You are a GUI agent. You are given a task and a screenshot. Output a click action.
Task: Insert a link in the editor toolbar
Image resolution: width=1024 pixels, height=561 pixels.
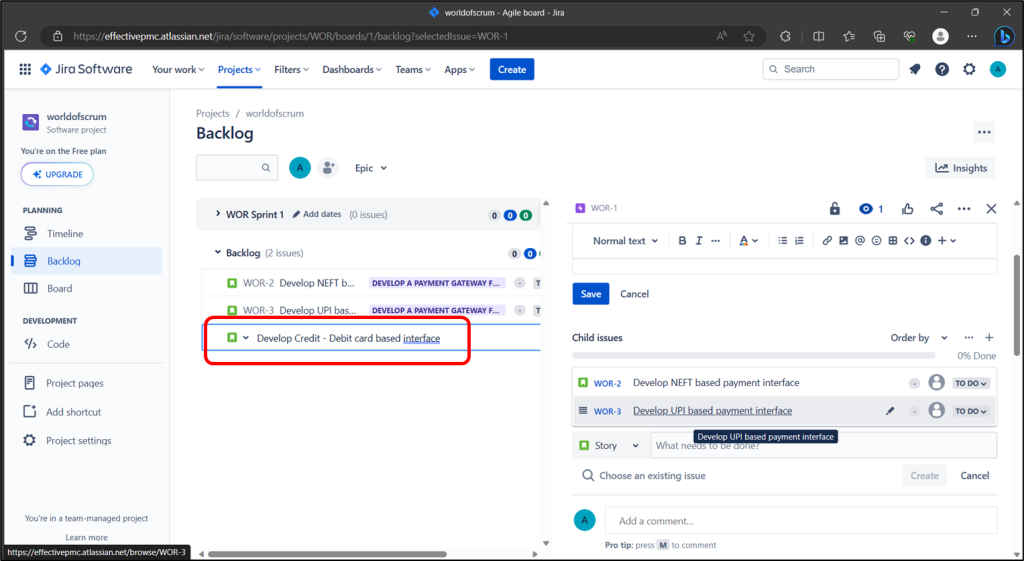pos(827,241)
